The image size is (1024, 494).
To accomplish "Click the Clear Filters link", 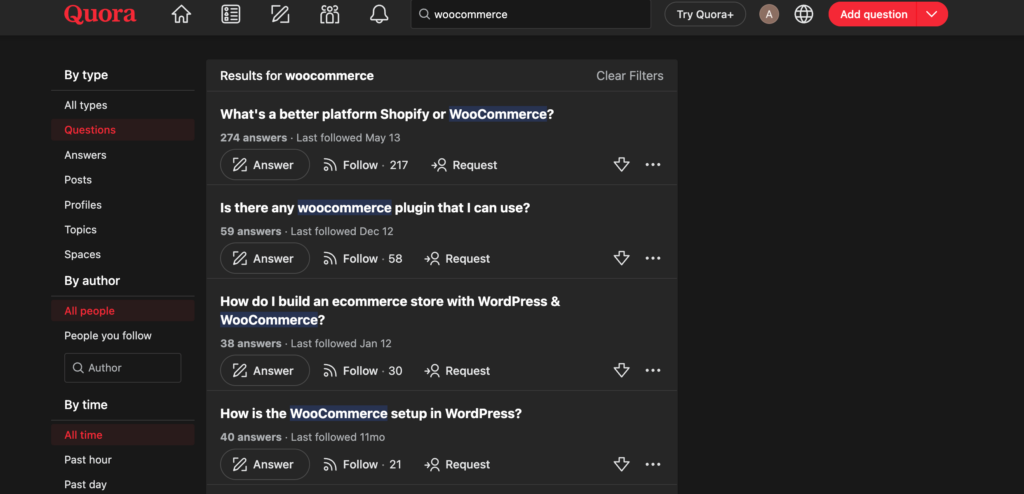I will point(629,76).
